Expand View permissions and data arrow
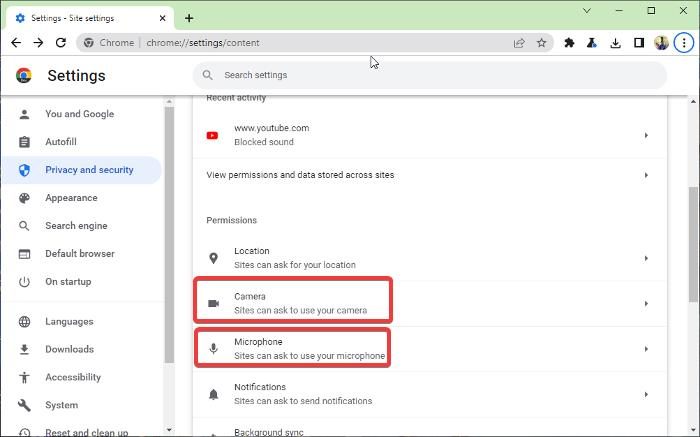The width and height of the screenshot is (700, 437). pyautogui.click(x=646, y=175)
